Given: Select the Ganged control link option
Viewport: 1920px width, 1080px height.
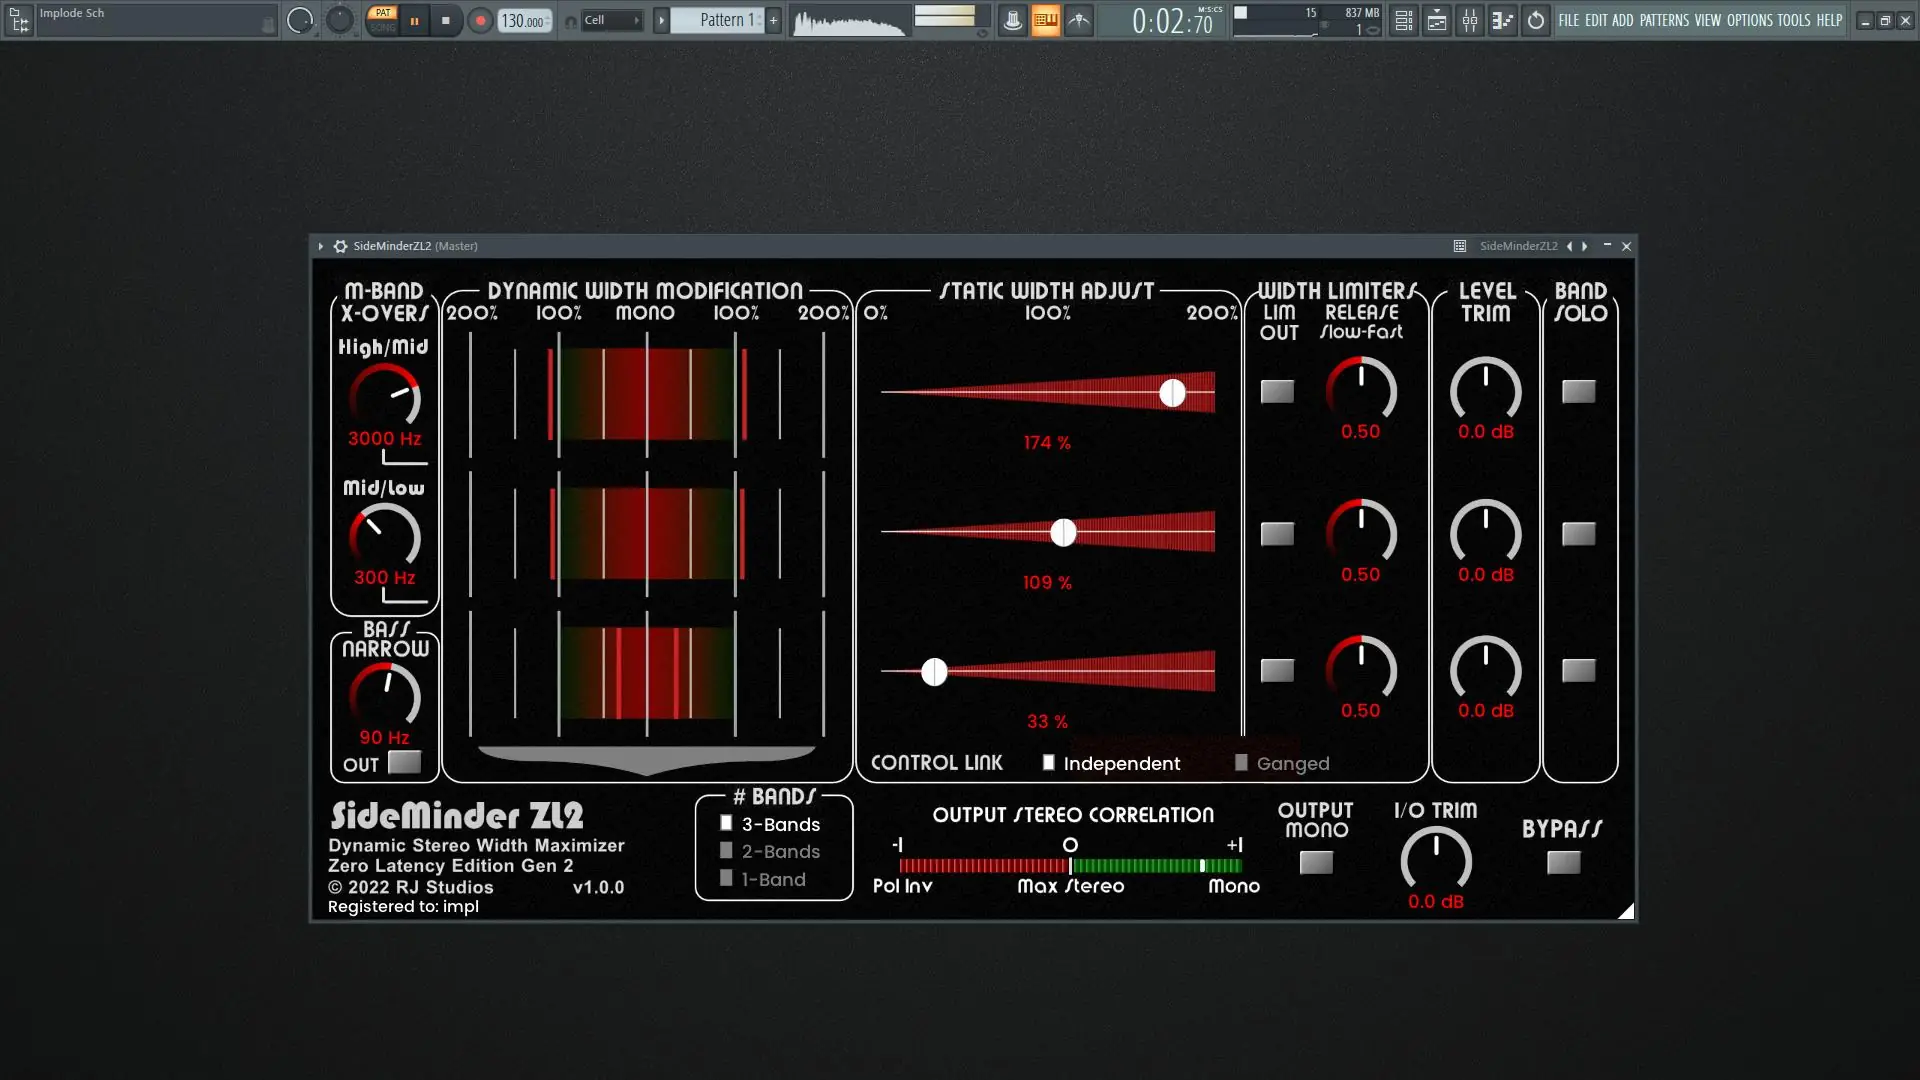Looking at the screenshot, I should pos(1241,763).
